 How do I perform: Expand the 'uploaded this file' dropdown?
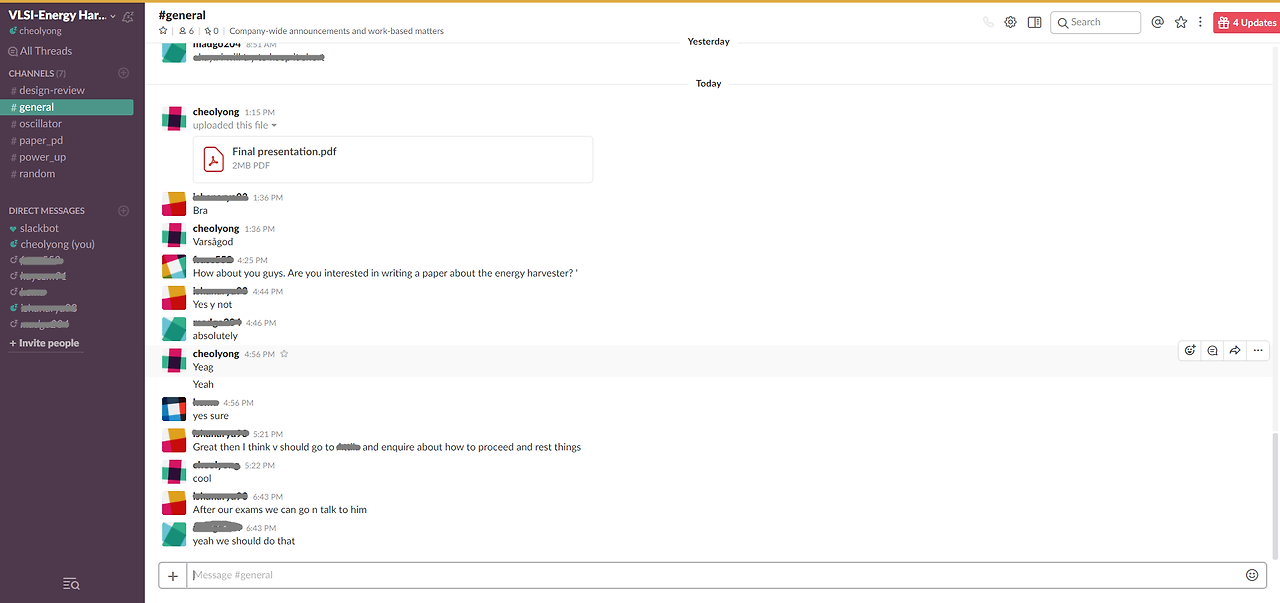click(x=235, y=124)
